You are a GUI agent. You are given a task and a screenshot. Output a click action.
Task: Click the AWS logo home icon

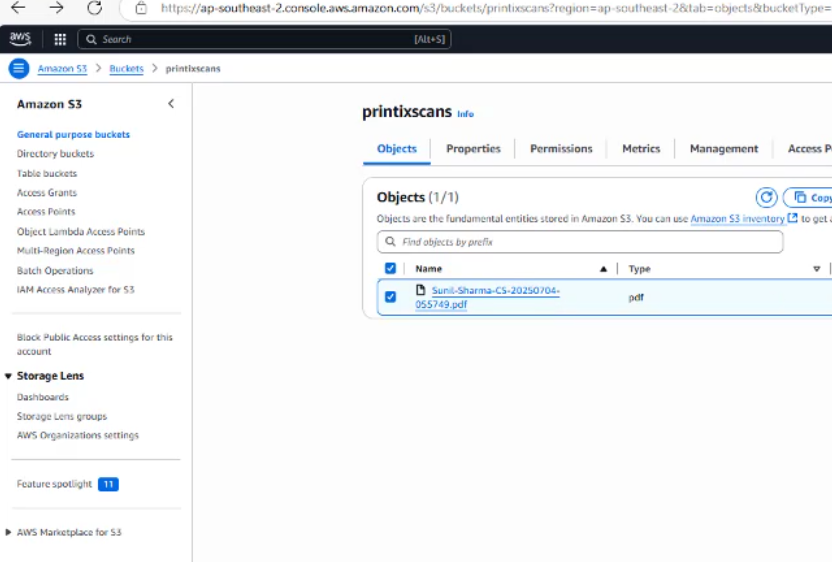[20, 39]
